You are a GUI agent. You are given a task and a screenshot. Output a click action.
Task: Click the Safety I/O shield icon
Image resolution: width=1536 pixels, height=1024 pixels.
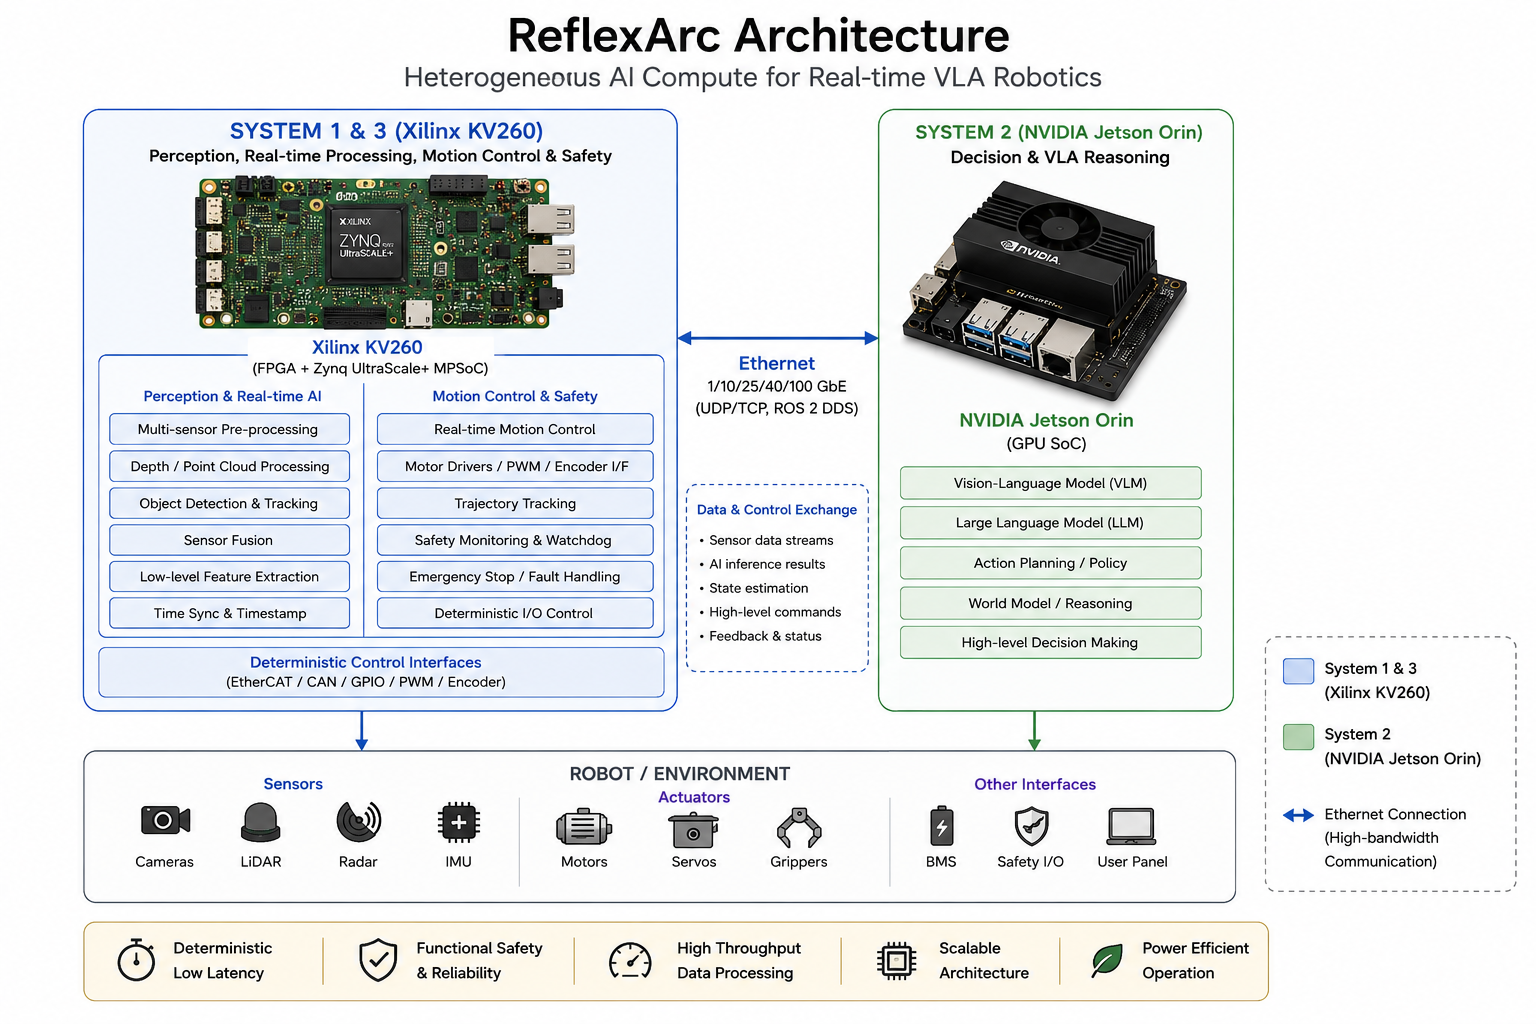click(x=1031, y=827)
